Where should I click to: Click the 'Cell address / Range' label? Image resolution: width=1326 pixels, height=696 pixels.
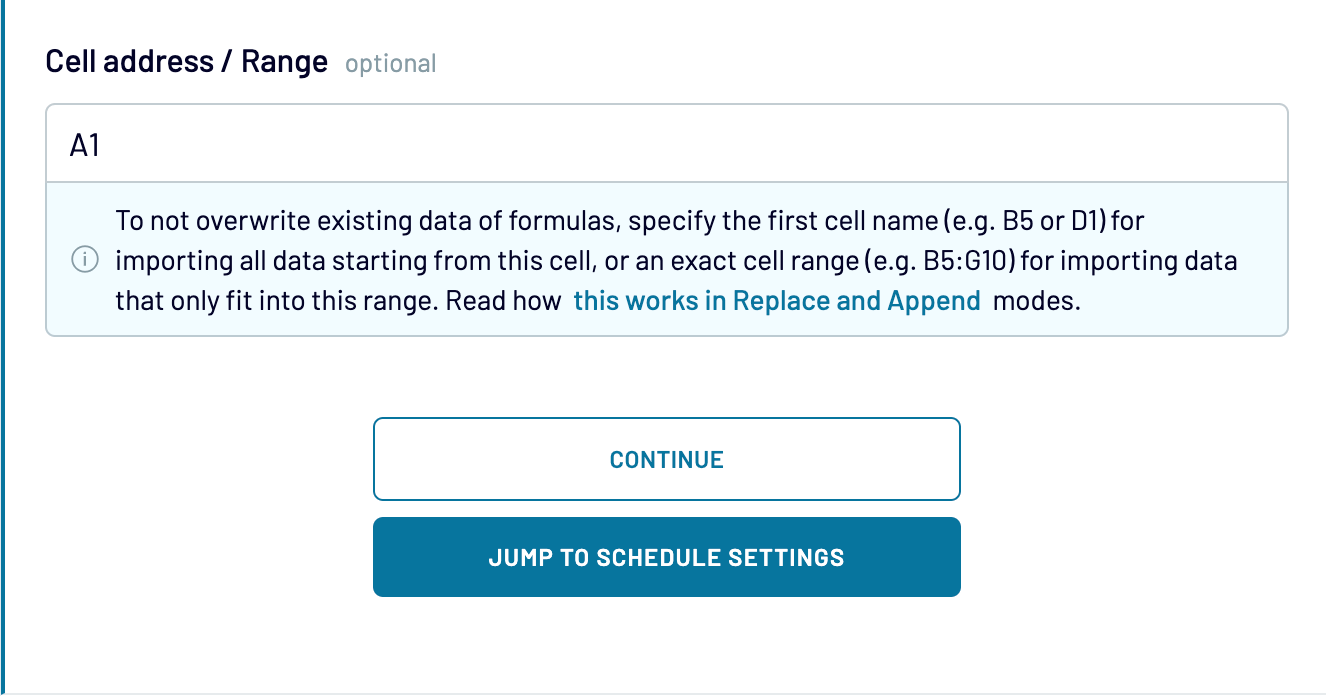[x=187, y=62]
